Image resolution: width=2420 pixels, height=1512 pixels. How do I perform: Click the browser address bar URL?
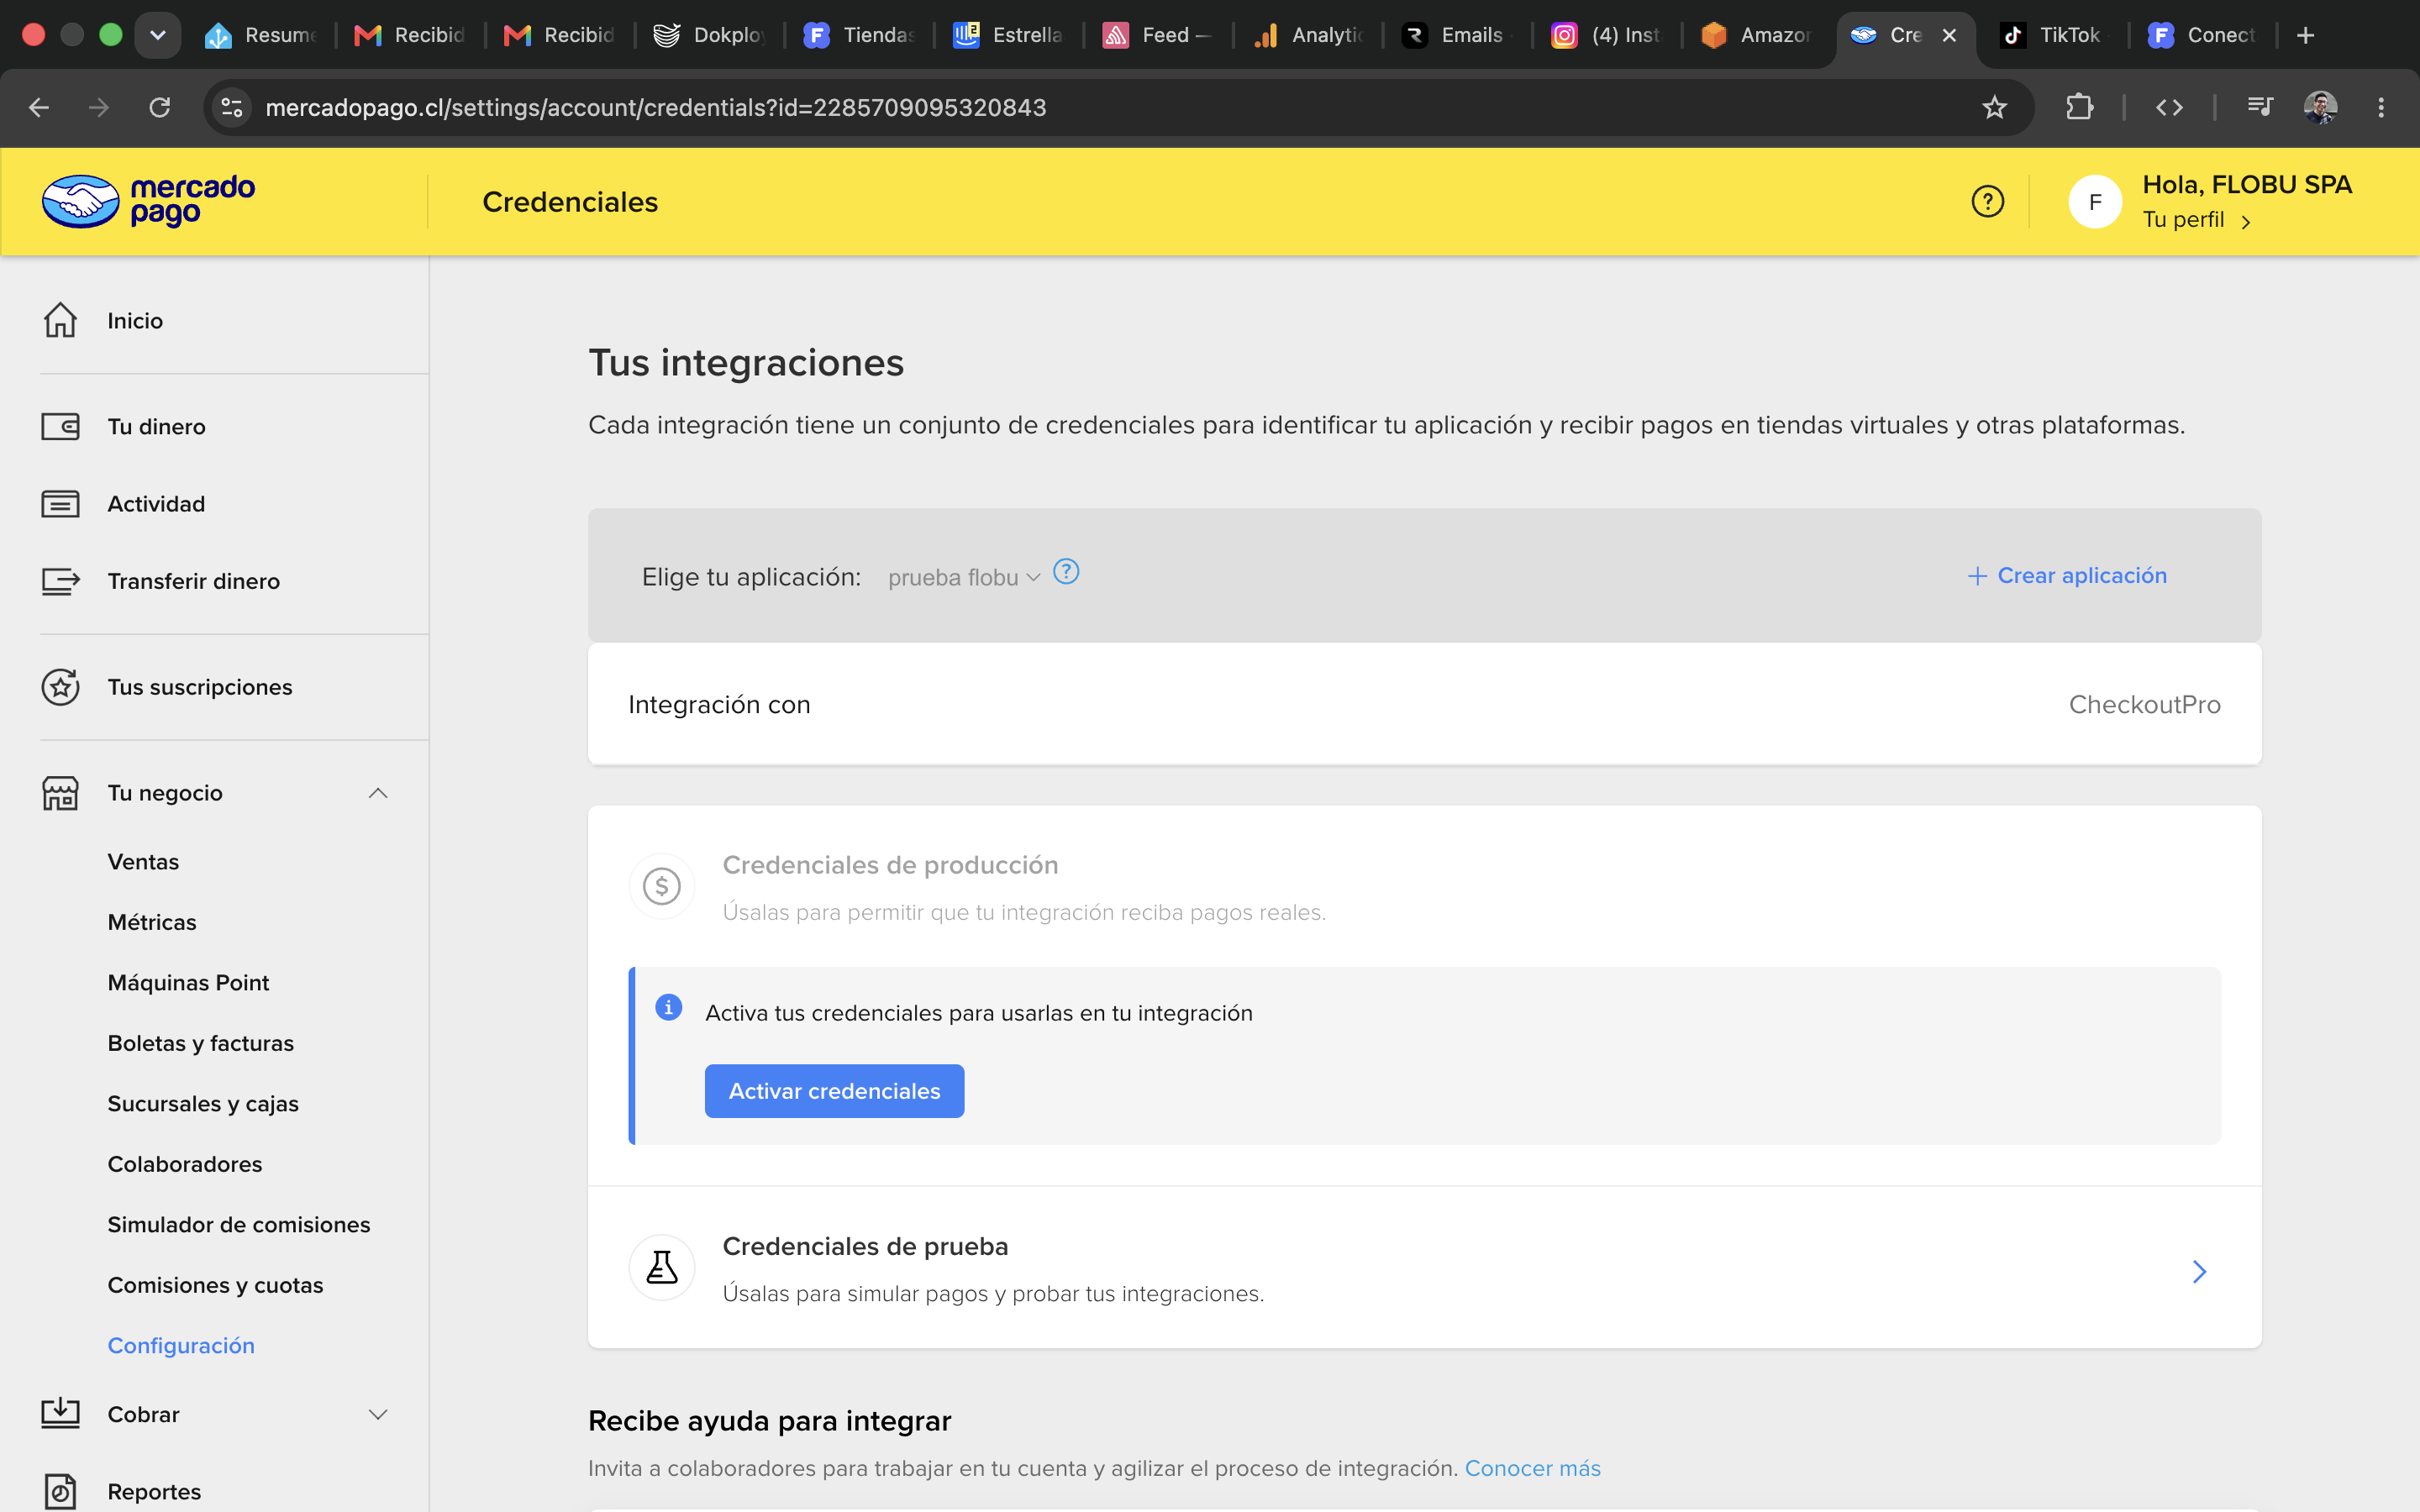(655, 107)
